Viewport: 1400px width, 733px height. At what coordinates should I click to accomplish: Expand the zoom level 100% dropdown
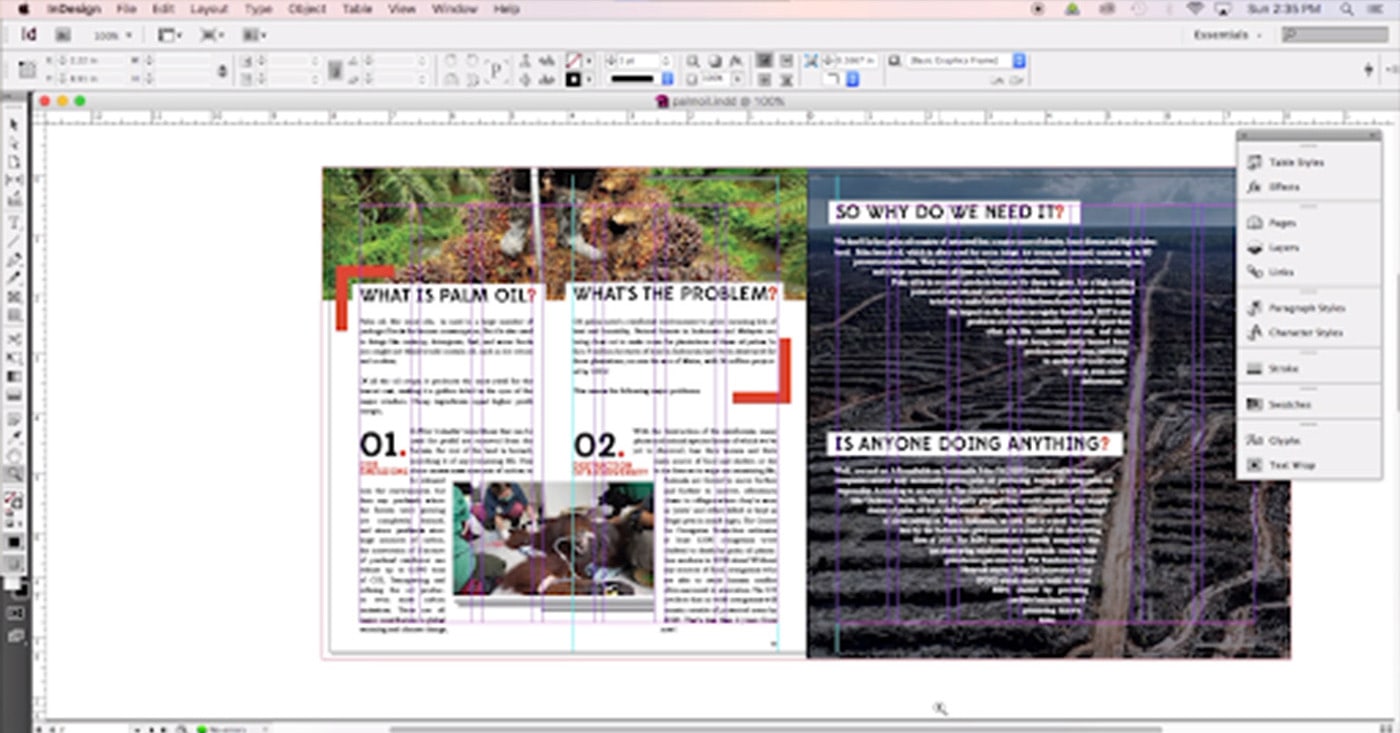point(112,35)
